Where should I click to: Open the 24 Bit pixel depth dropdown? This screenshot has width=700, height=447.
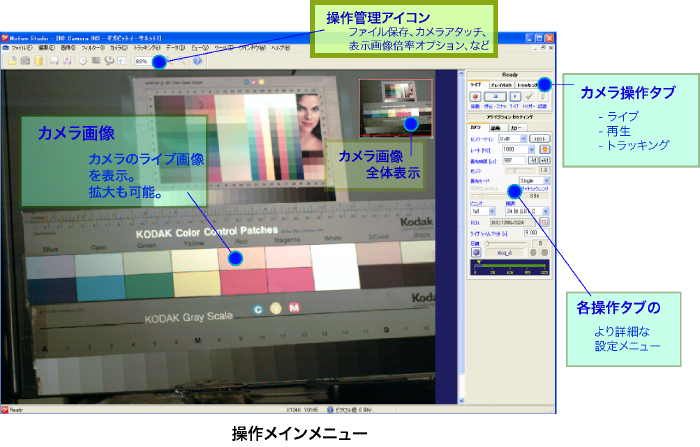point(527,211)
